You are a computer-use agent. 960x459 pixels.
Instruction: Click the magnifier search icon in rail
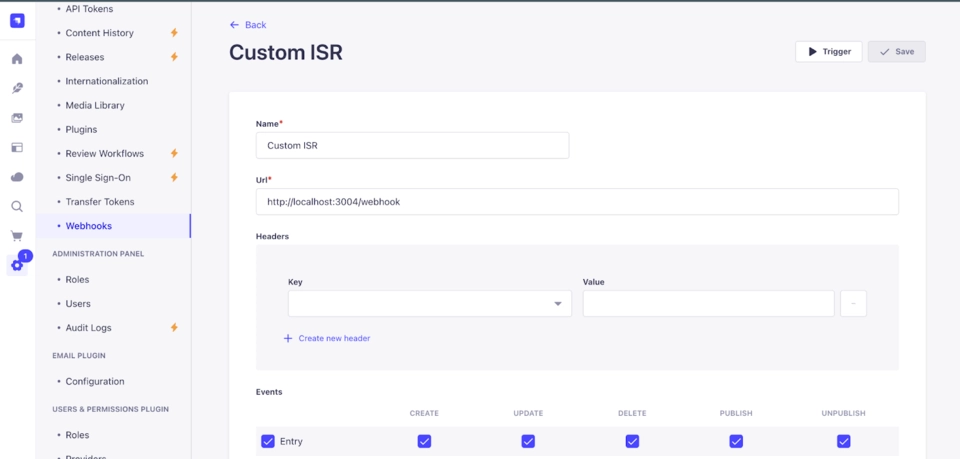tap(17, 206)
